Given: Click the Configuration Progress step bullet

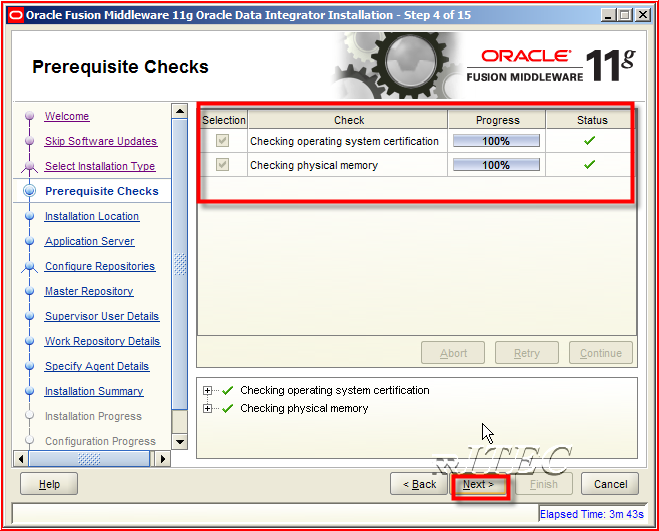Looking at the screenshot, I should (x=29, y=440).
